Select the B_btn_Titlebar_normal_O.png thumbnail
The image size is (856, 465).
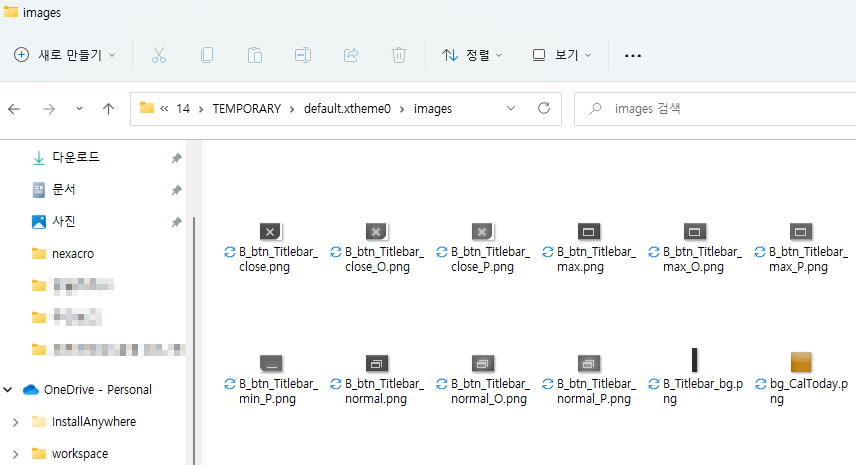pyautogui.click(x=482, y=363)
